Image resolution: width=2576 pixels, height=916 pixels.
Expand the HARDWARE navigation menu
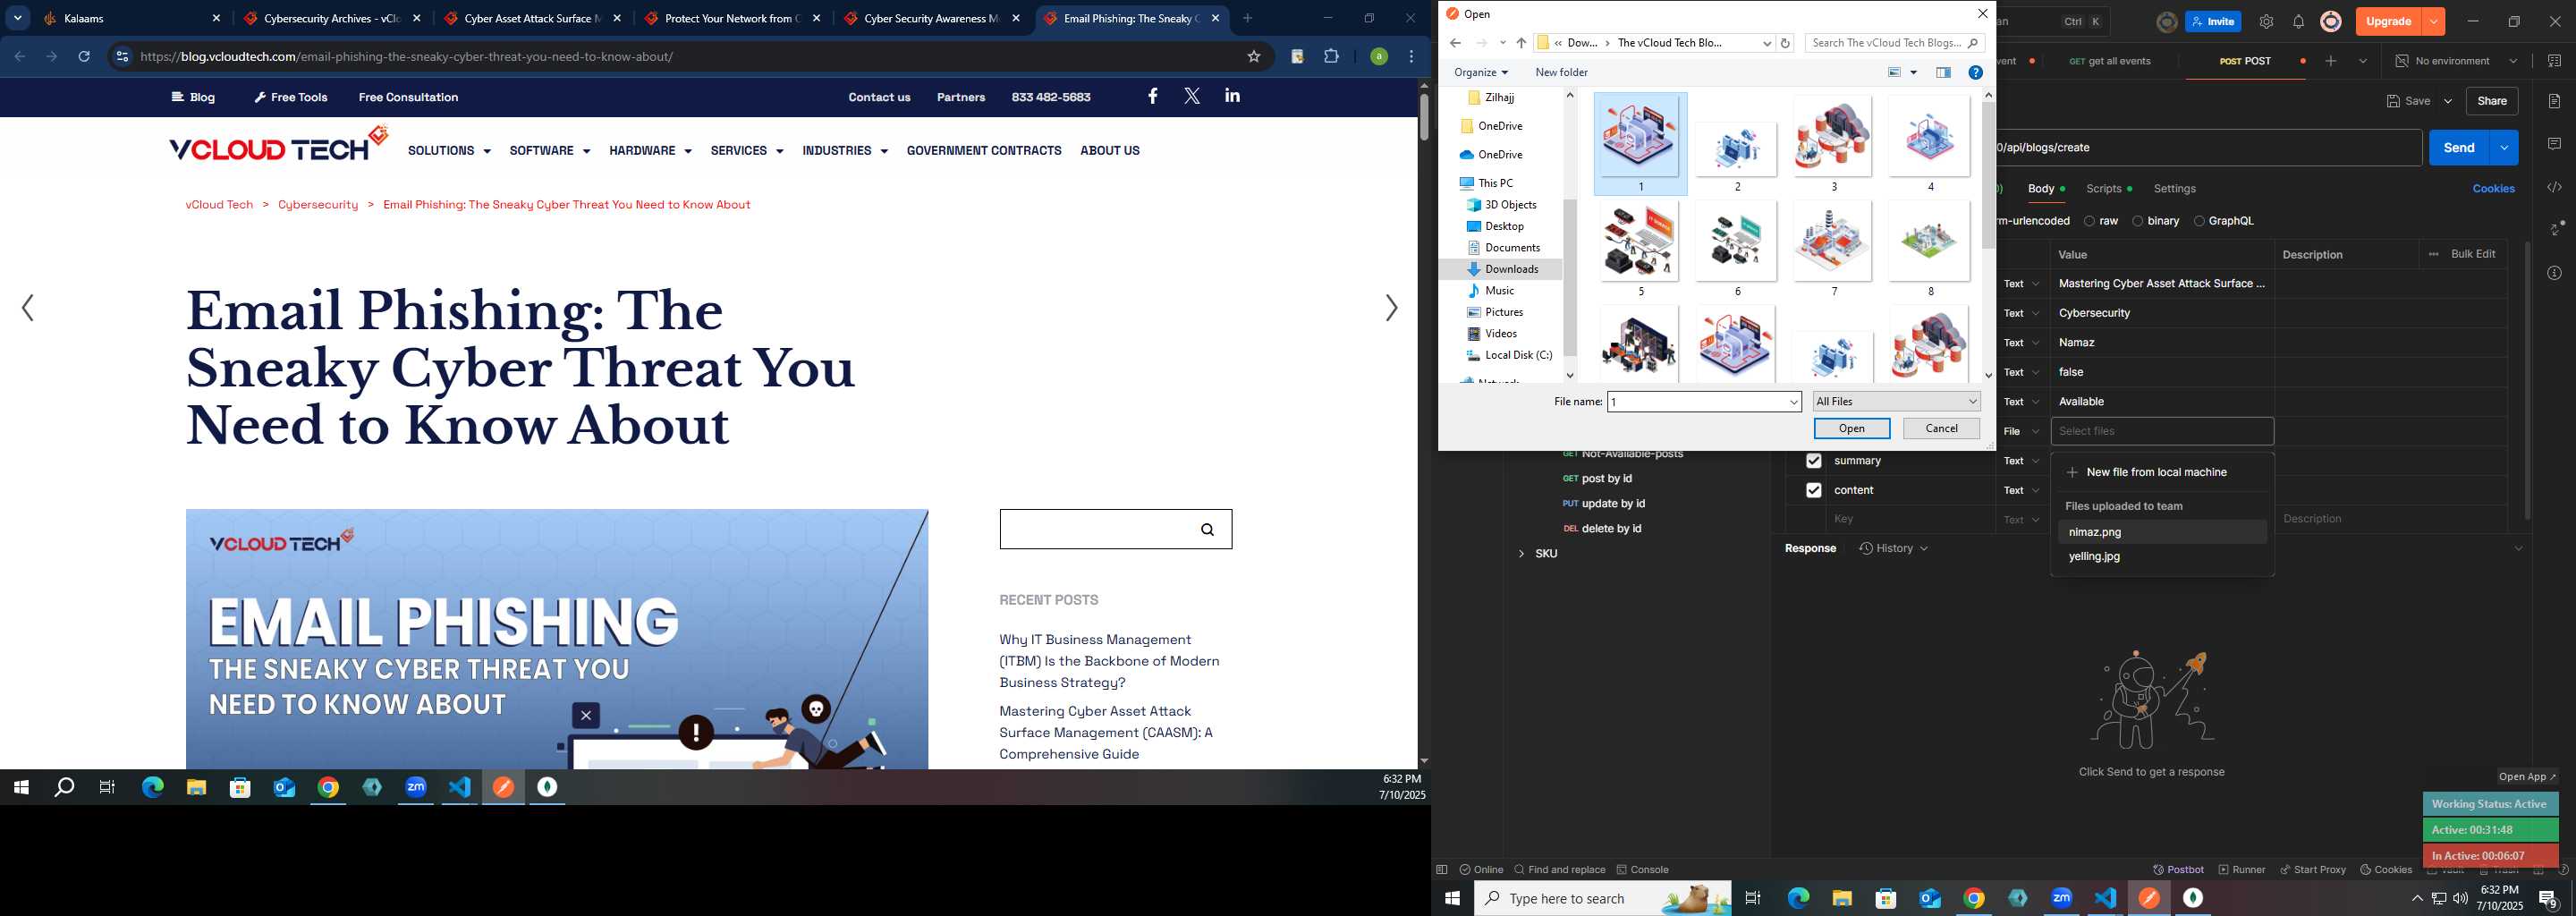(x=650, y=151)
